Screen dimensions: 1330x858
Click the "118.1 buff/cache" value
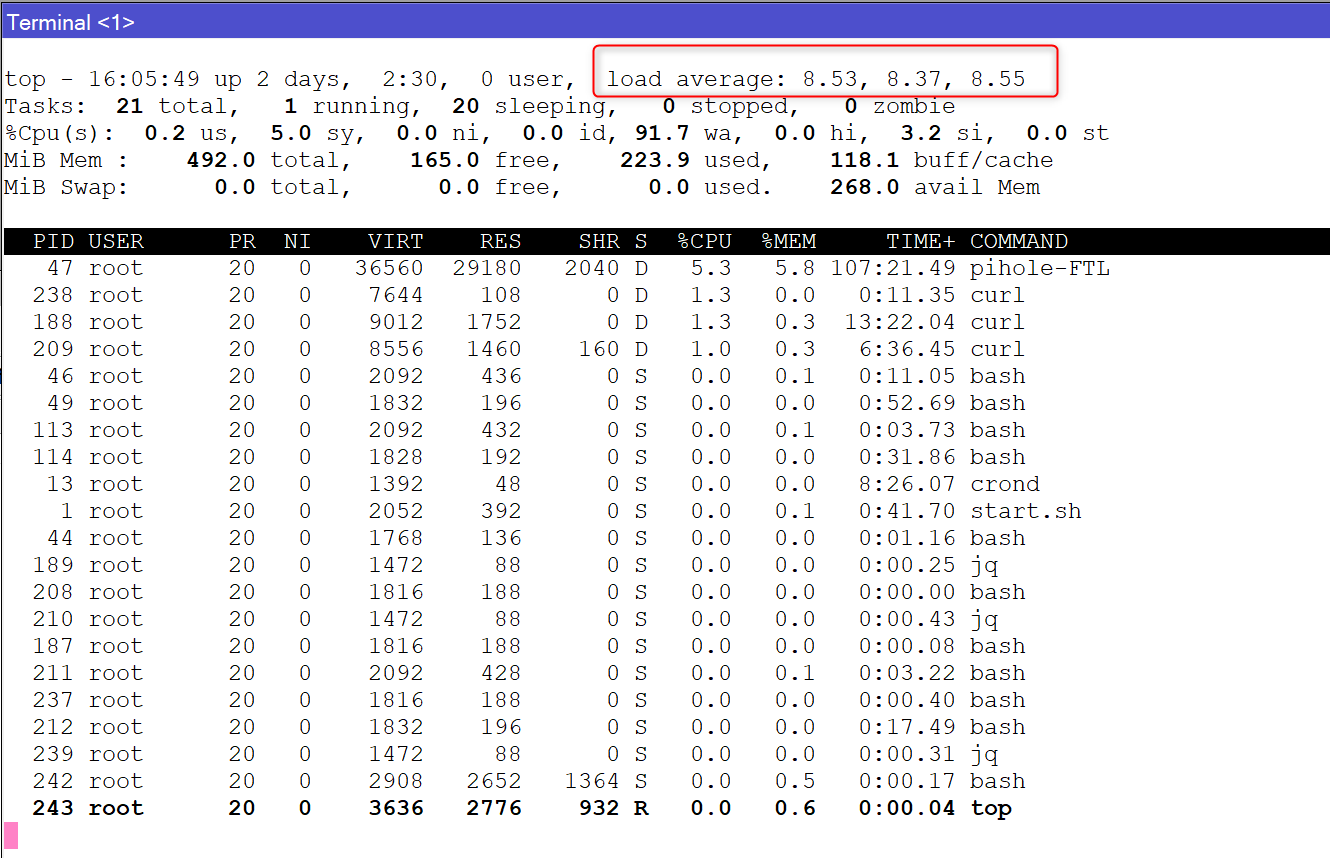point(942,160)
